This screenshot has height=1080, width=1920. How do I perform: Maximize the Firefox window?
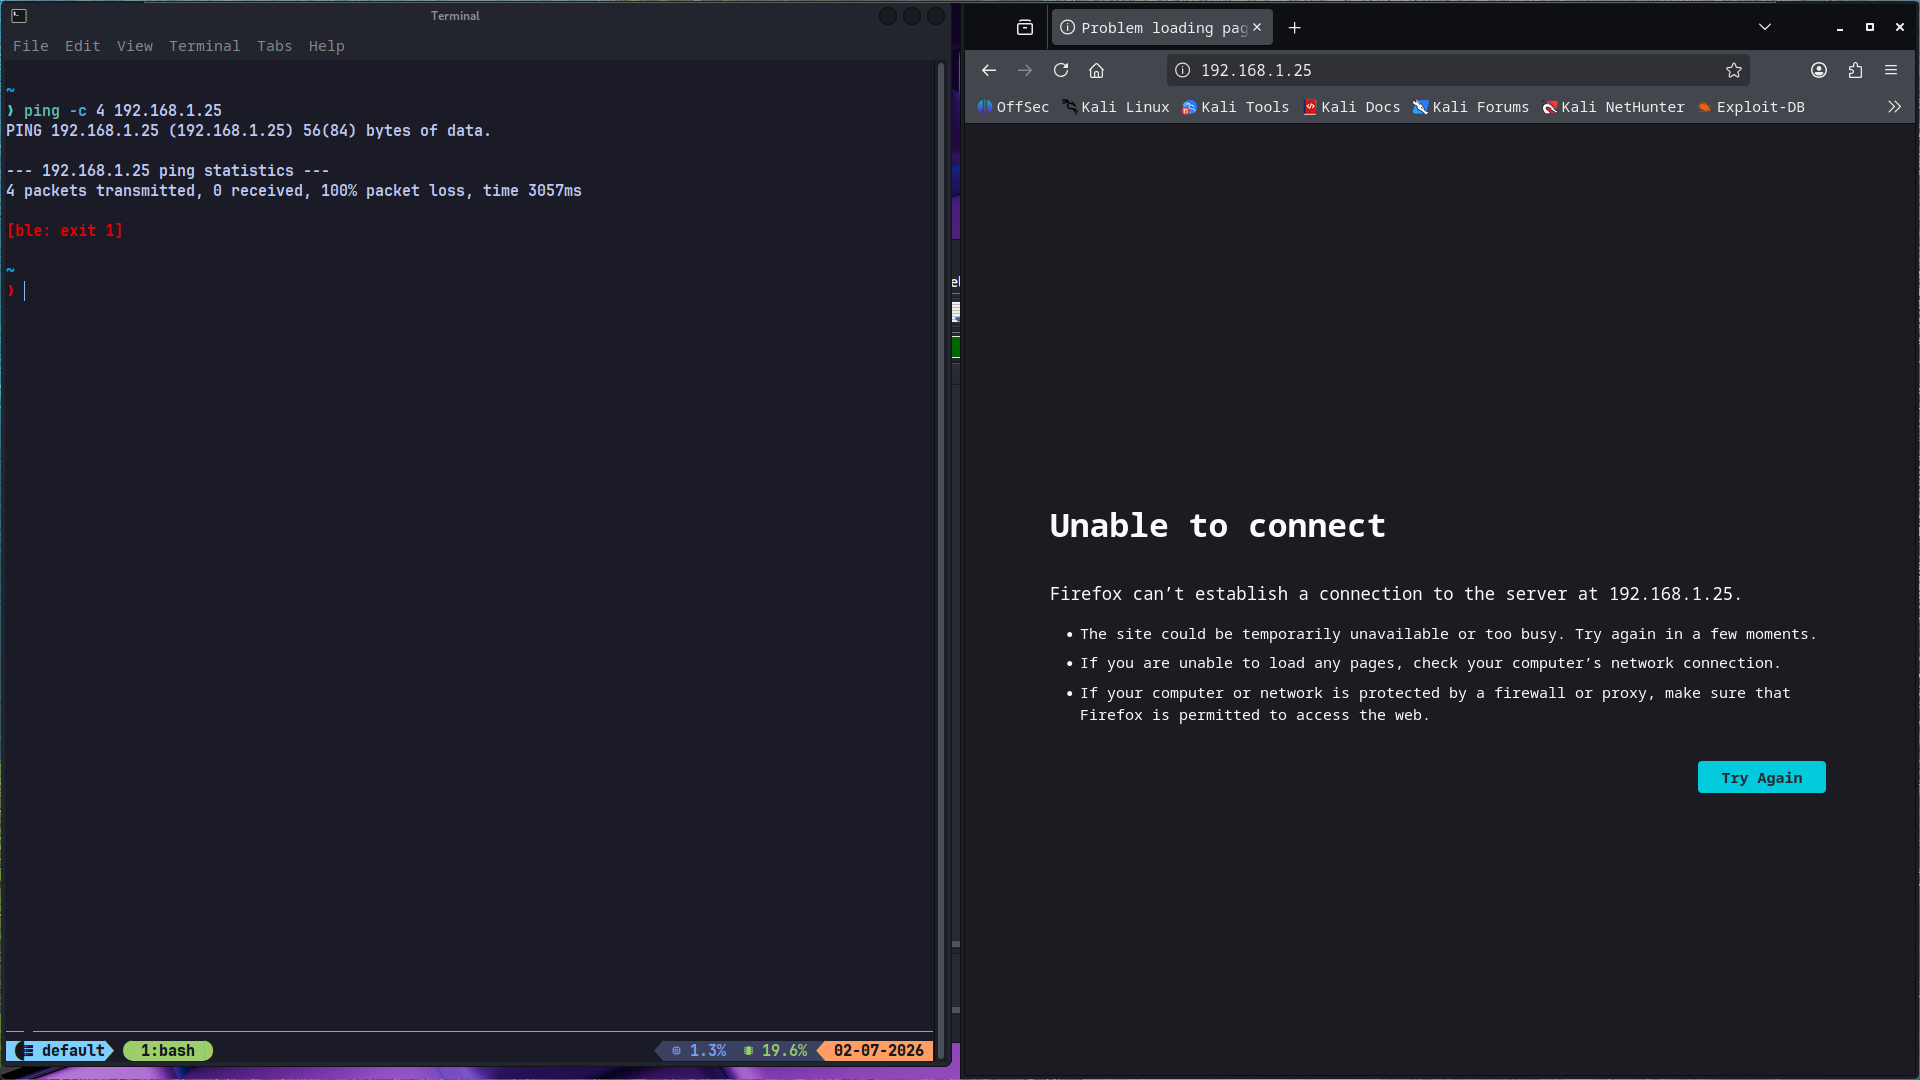coord(1869,27)
